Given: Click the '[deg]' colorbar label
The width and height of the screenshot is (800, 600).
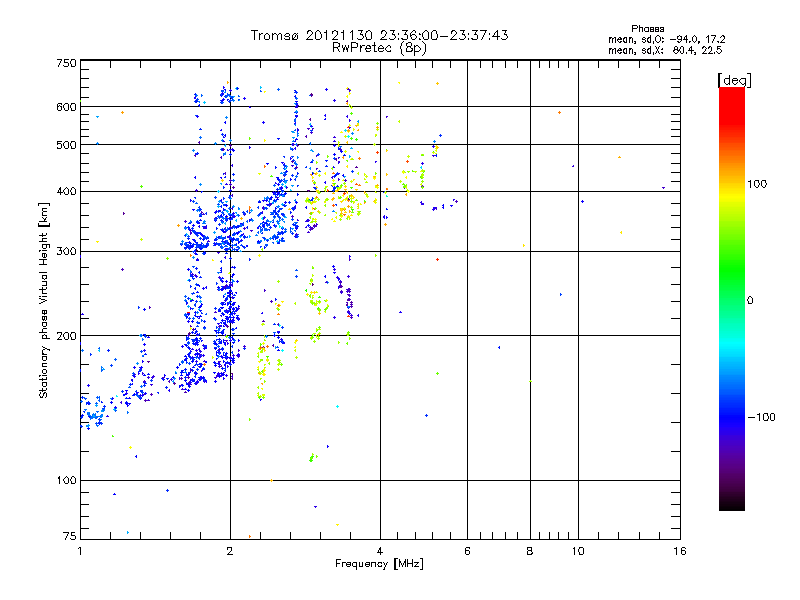Looking at the screenshot, I should [x=734, y=80].
